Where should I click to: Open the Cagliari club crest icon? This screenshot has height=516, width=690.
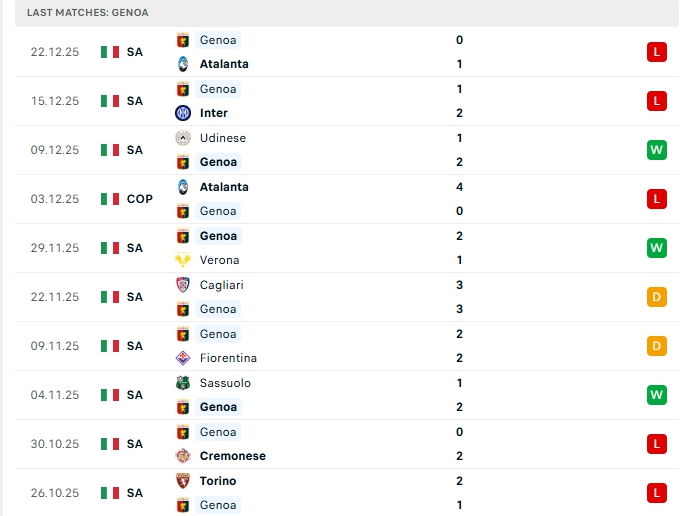(182, 285)
